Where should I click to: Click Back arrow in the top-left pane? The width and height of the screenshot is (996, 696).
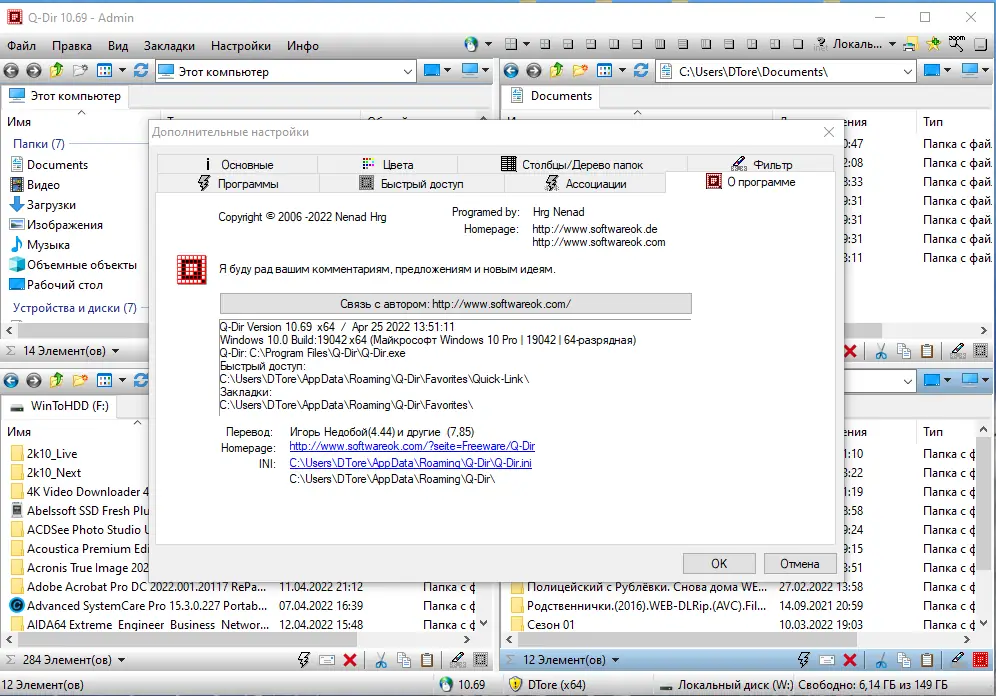click(x=11, y=70)
